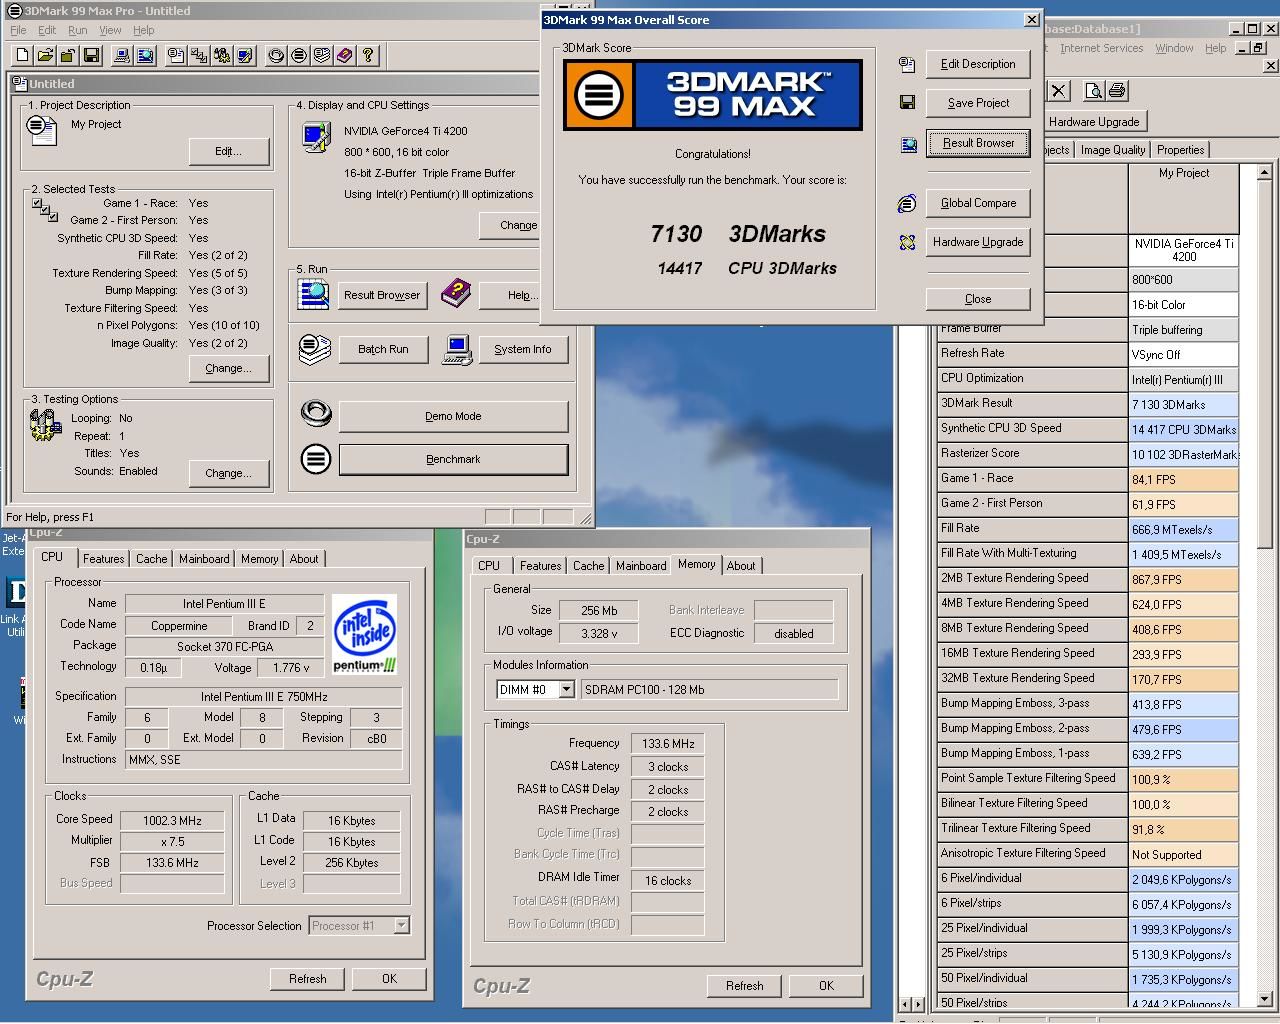Switch to About tab in Cpu-Z Memory window
1280x1024 pixels.
coord(741,566)
